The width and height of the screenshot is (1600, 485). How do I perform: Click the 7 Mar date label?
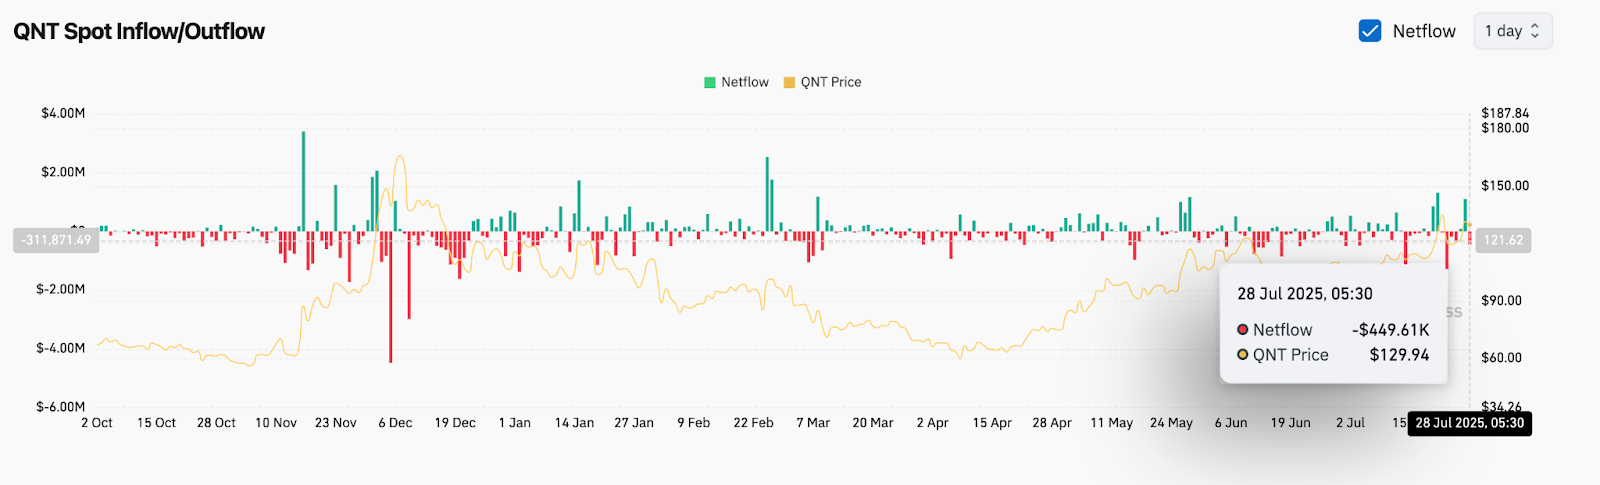tap(813, 423)
